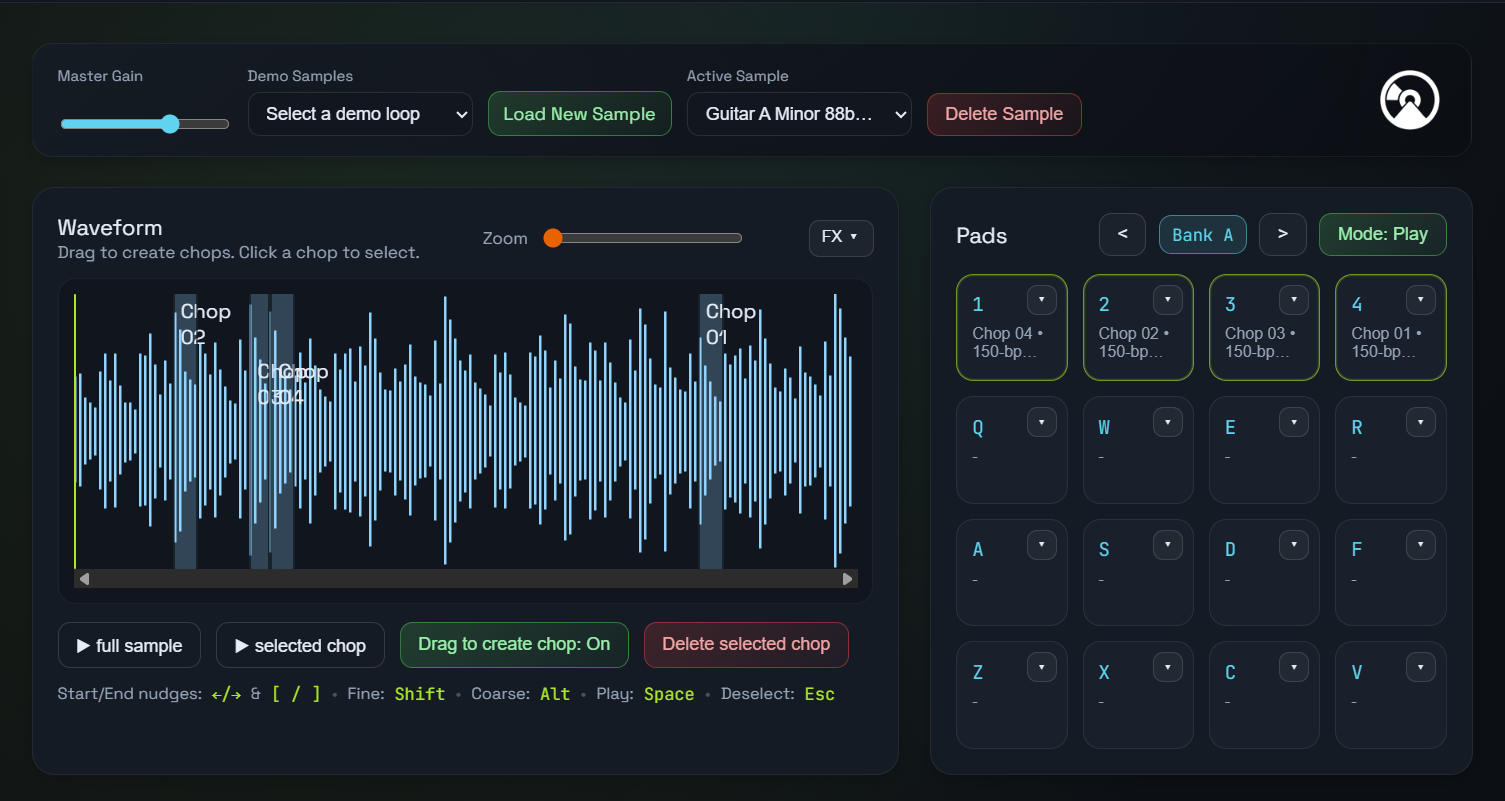This screenshot has height=801, width=1505.
Task: Switch the pads out of Play mode
Action: [x=1383, y=234]
